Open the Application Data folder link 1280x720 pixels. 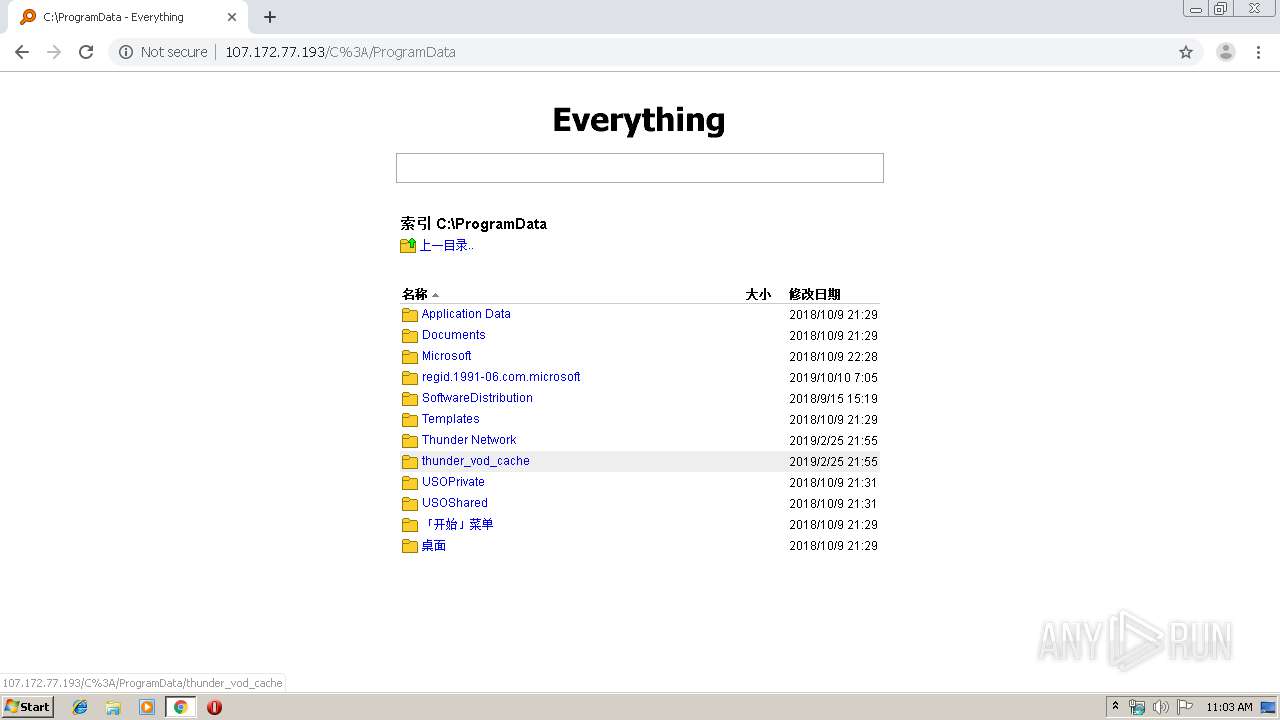(x=466, y=314)
